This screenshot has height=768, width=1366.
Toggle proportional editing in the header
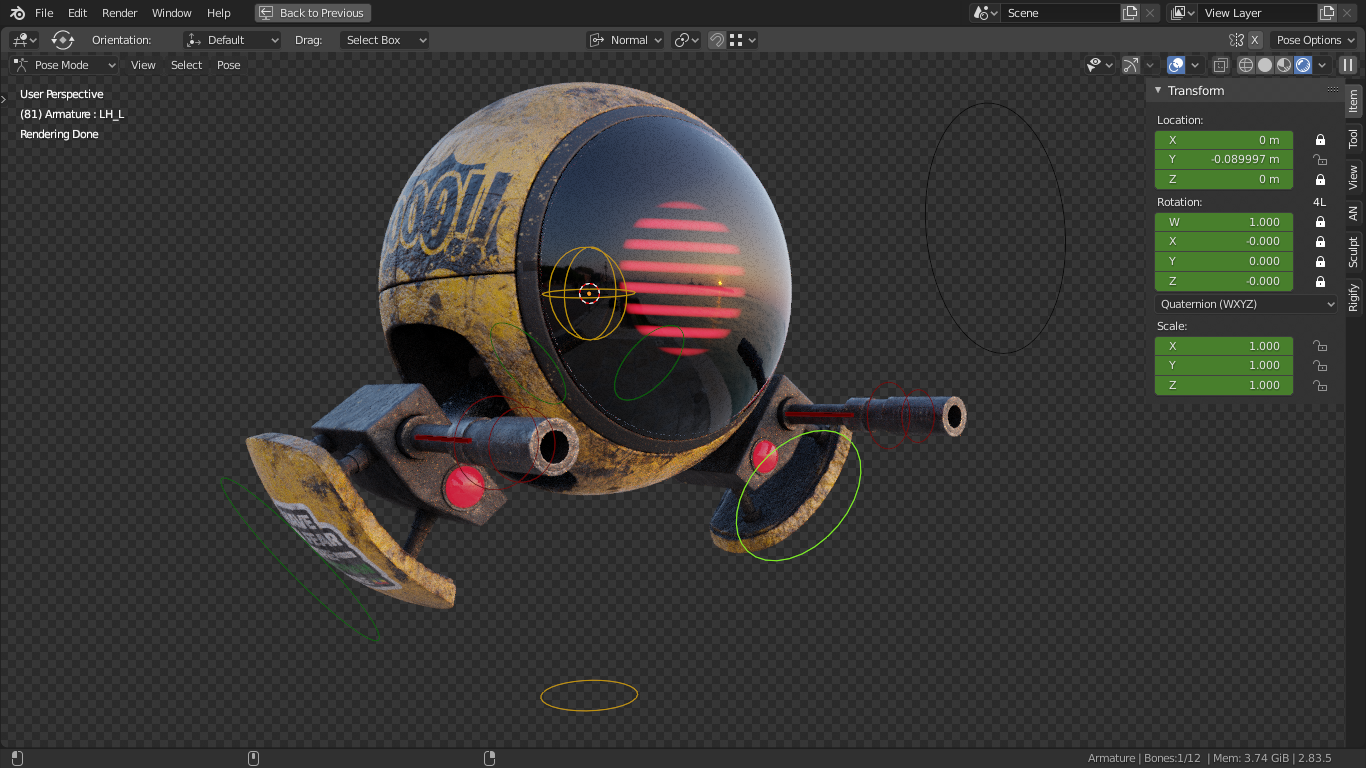click(684, 40)
